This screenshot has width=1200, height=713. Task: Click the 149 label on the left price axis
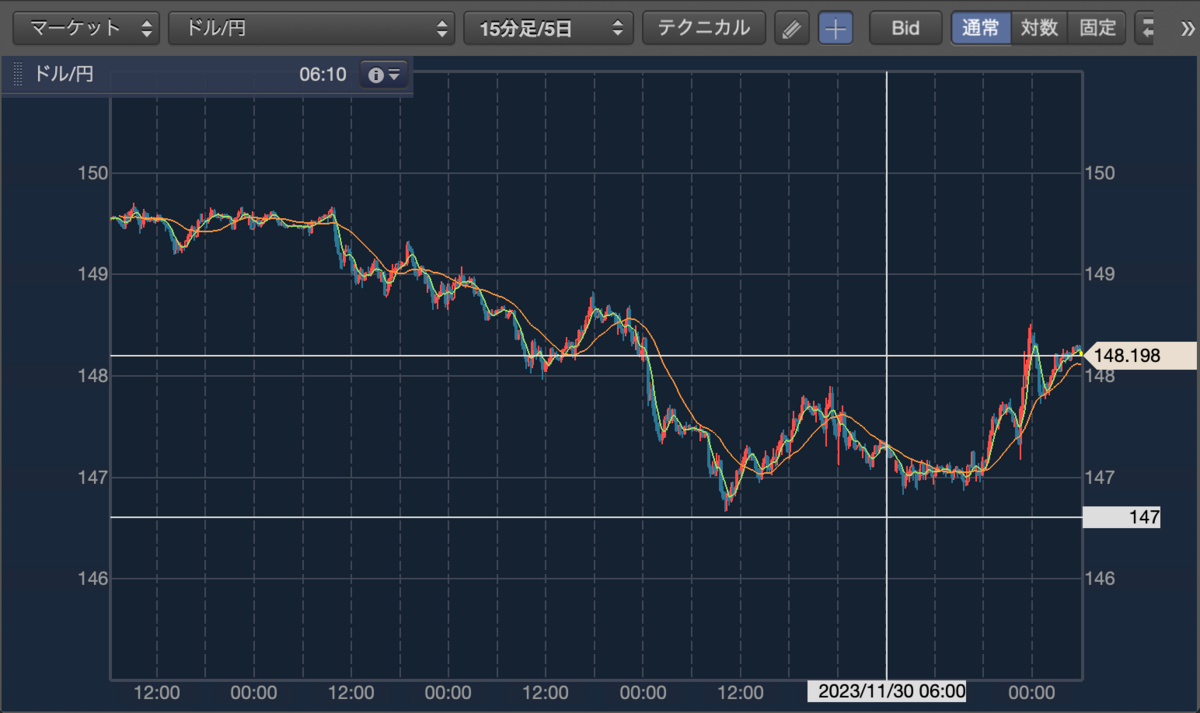[91, 275]
